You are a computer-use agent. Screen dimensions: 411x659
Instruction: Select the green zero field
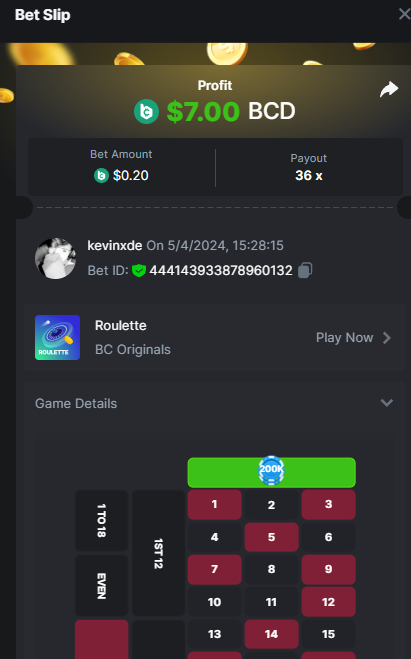(271, 472)
